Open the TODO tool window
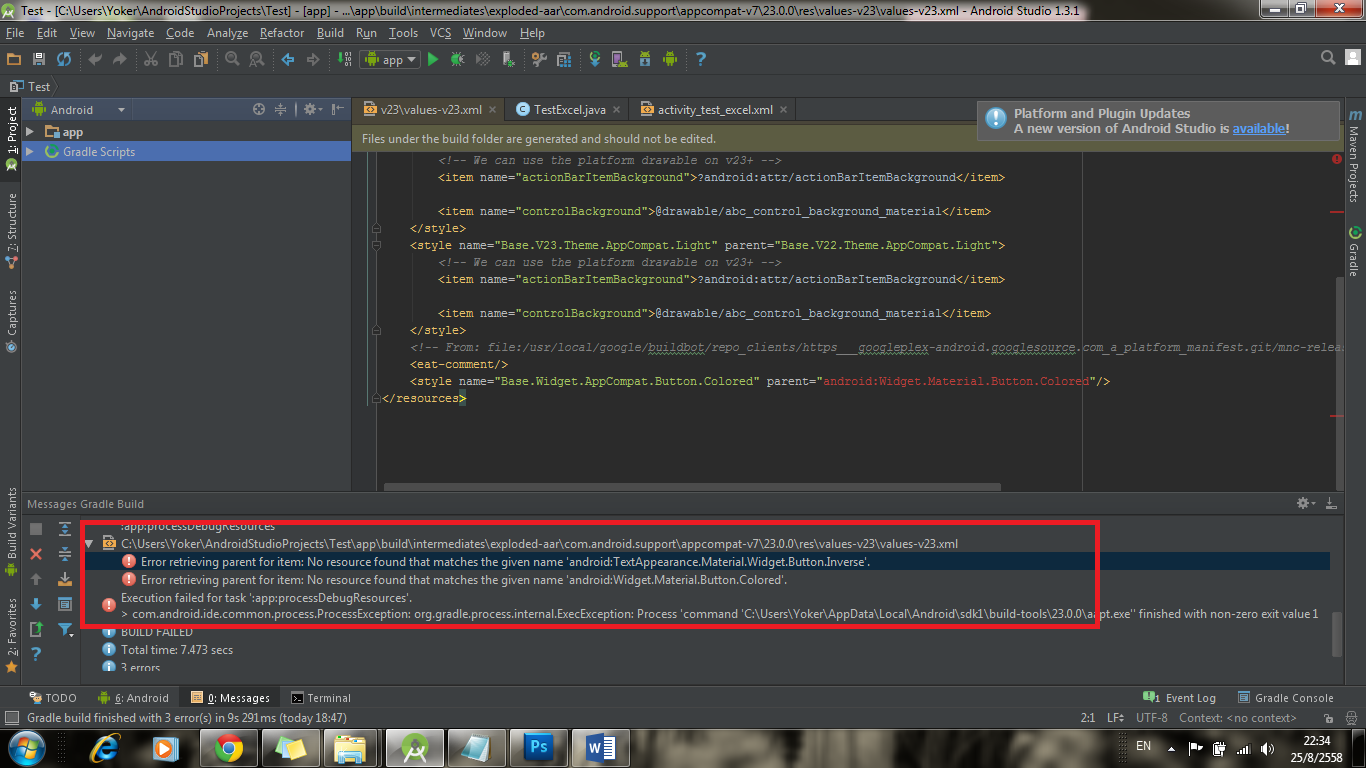The image size is (1366, 768). click(53, 698)
